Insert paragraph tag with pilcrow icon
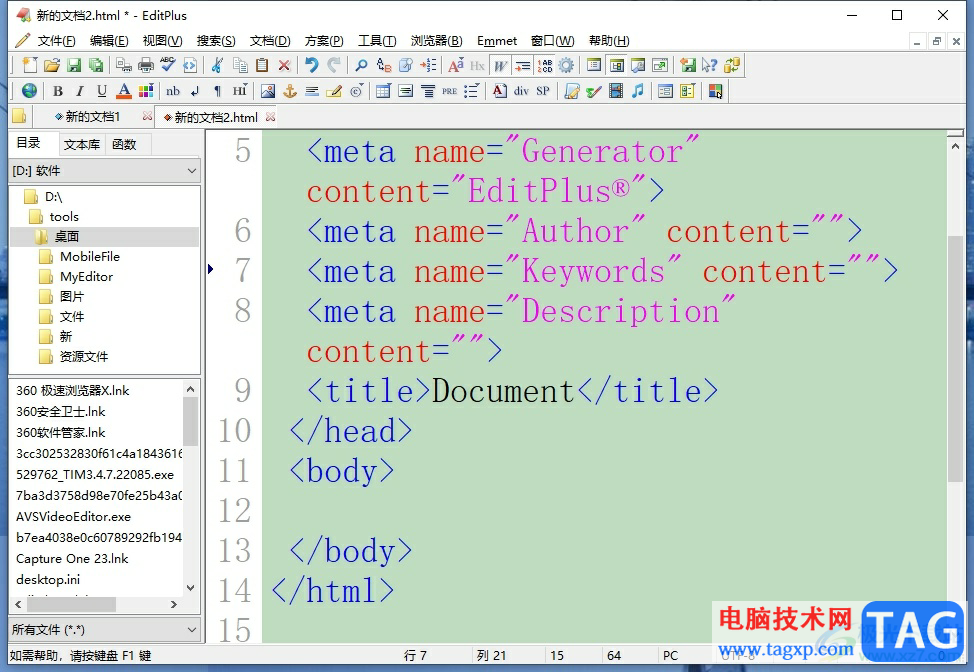Viewport: 974px width, 672px height. pyautogui.click(x=217, y=91)
